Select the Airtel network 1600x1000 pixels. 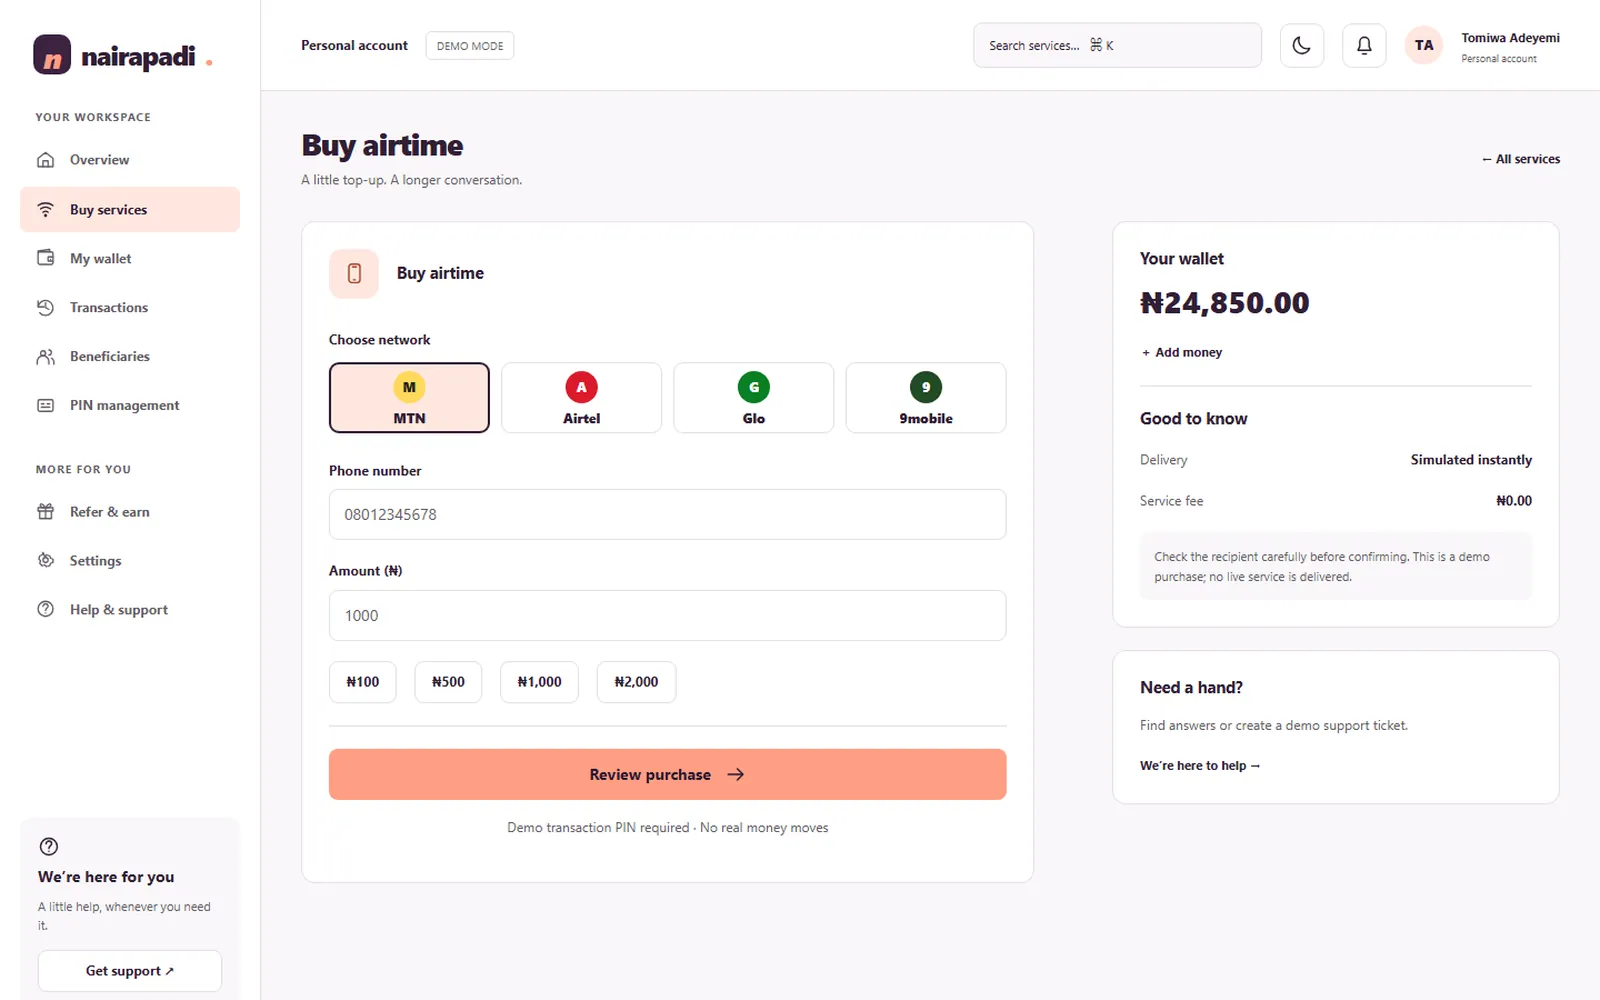point(581,398)
